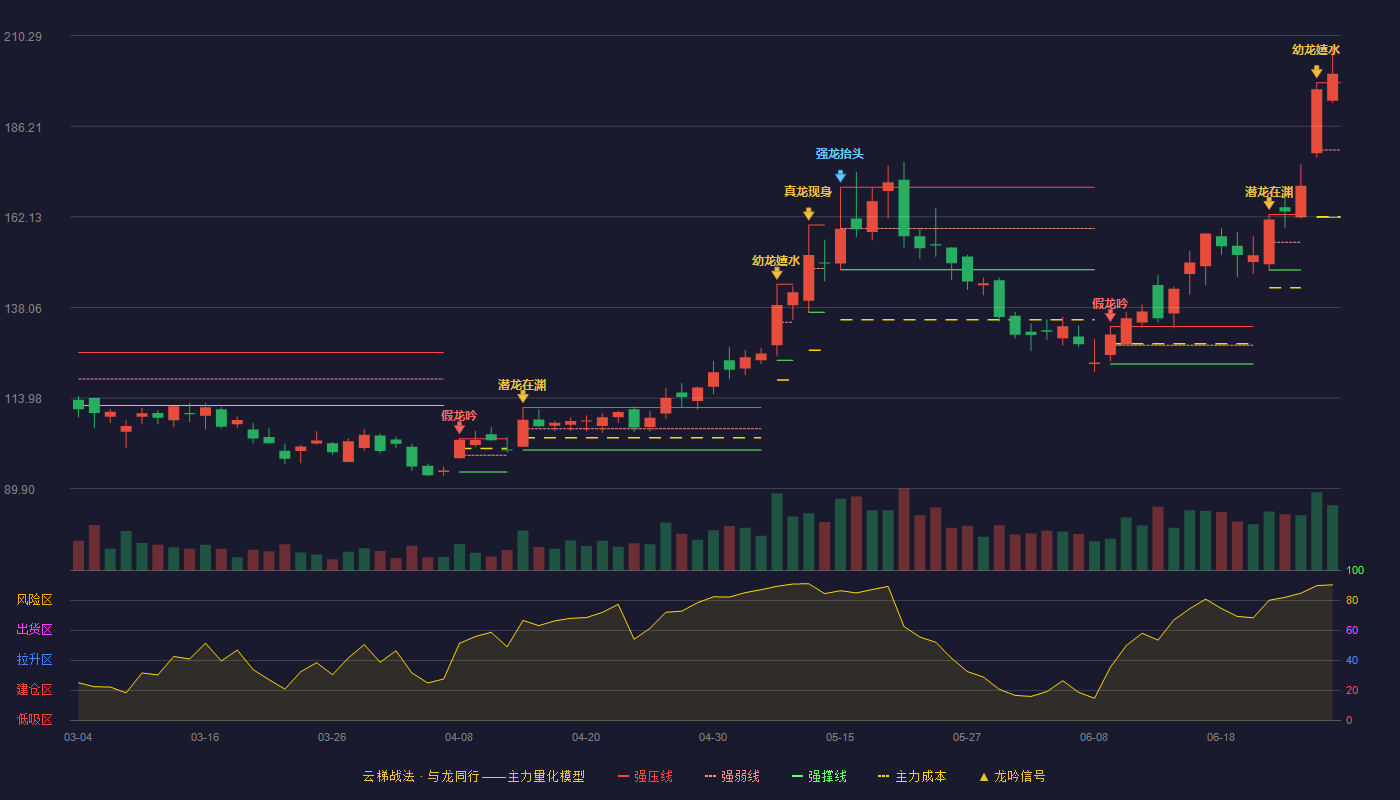Click the 210.29 price axis label

pyautogui.click(x=23, y=37)
